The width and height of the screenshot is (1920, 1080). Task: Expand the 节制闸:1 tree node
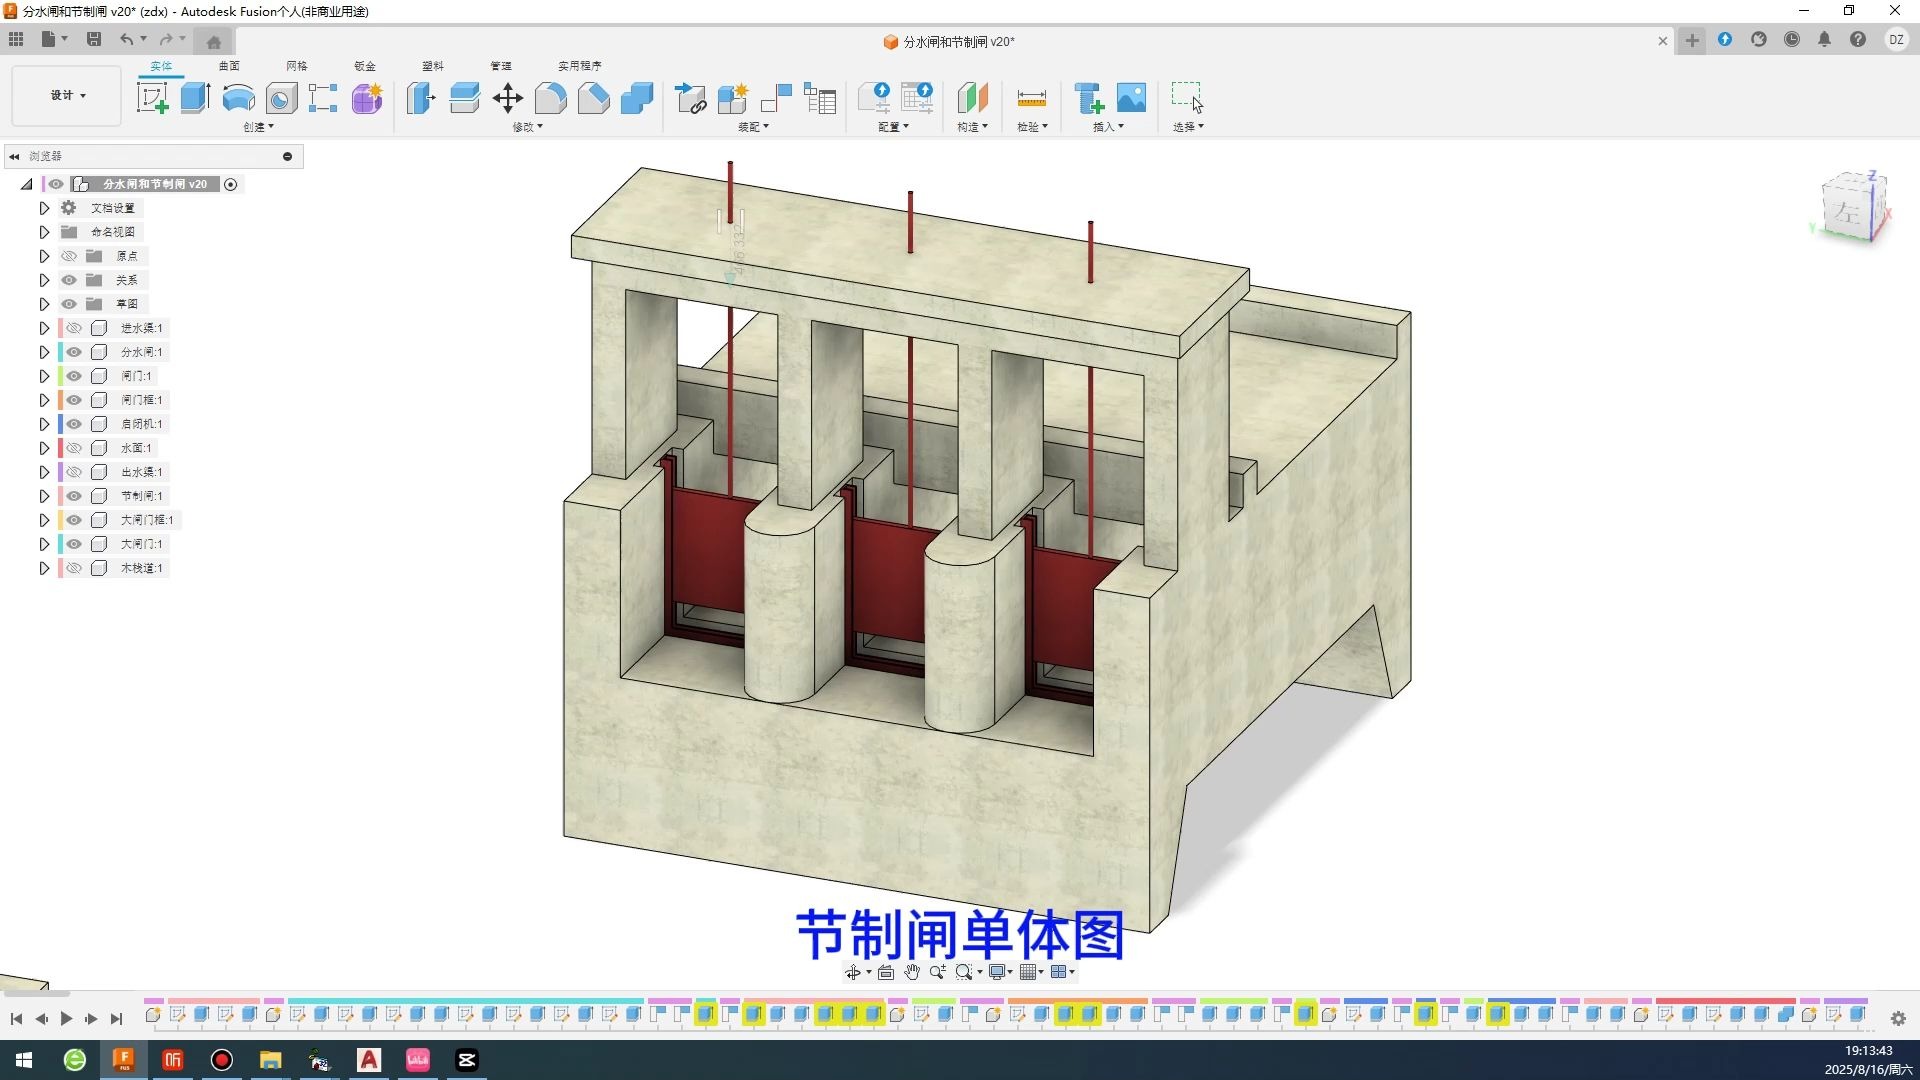click(x=44, y=496)
